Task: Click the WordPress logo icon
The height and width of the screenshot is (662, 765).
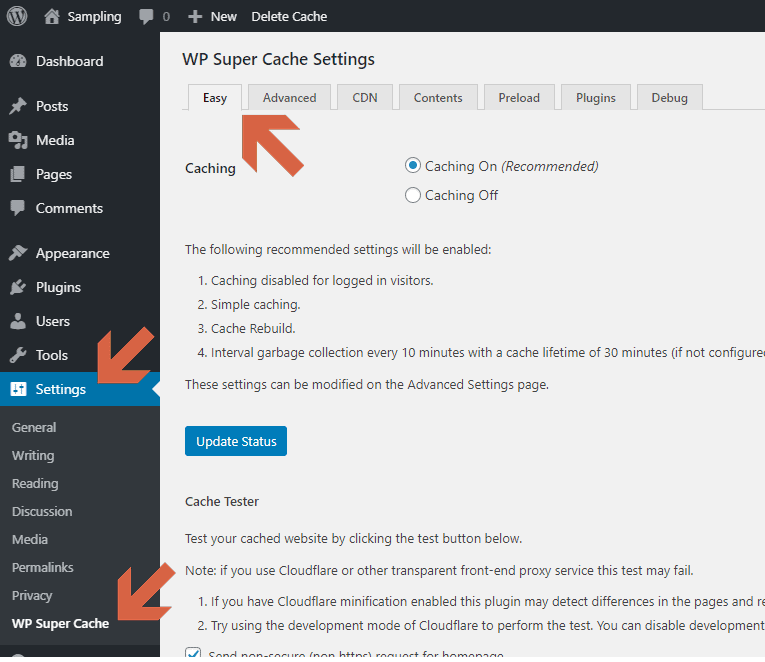Action: (17, 16)
